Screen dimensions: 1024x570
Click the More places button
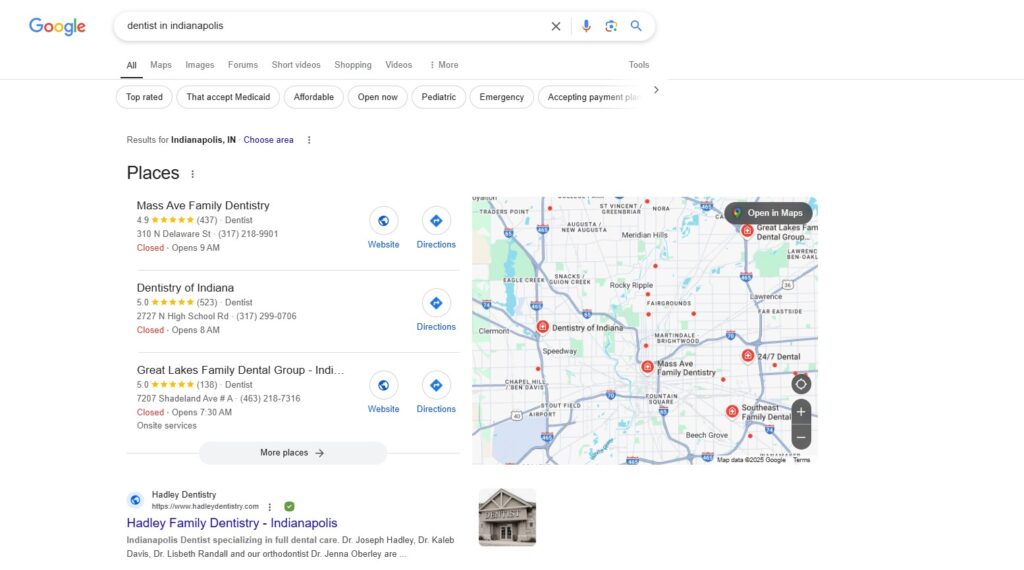pyautogui.click(x=293, y=452)
